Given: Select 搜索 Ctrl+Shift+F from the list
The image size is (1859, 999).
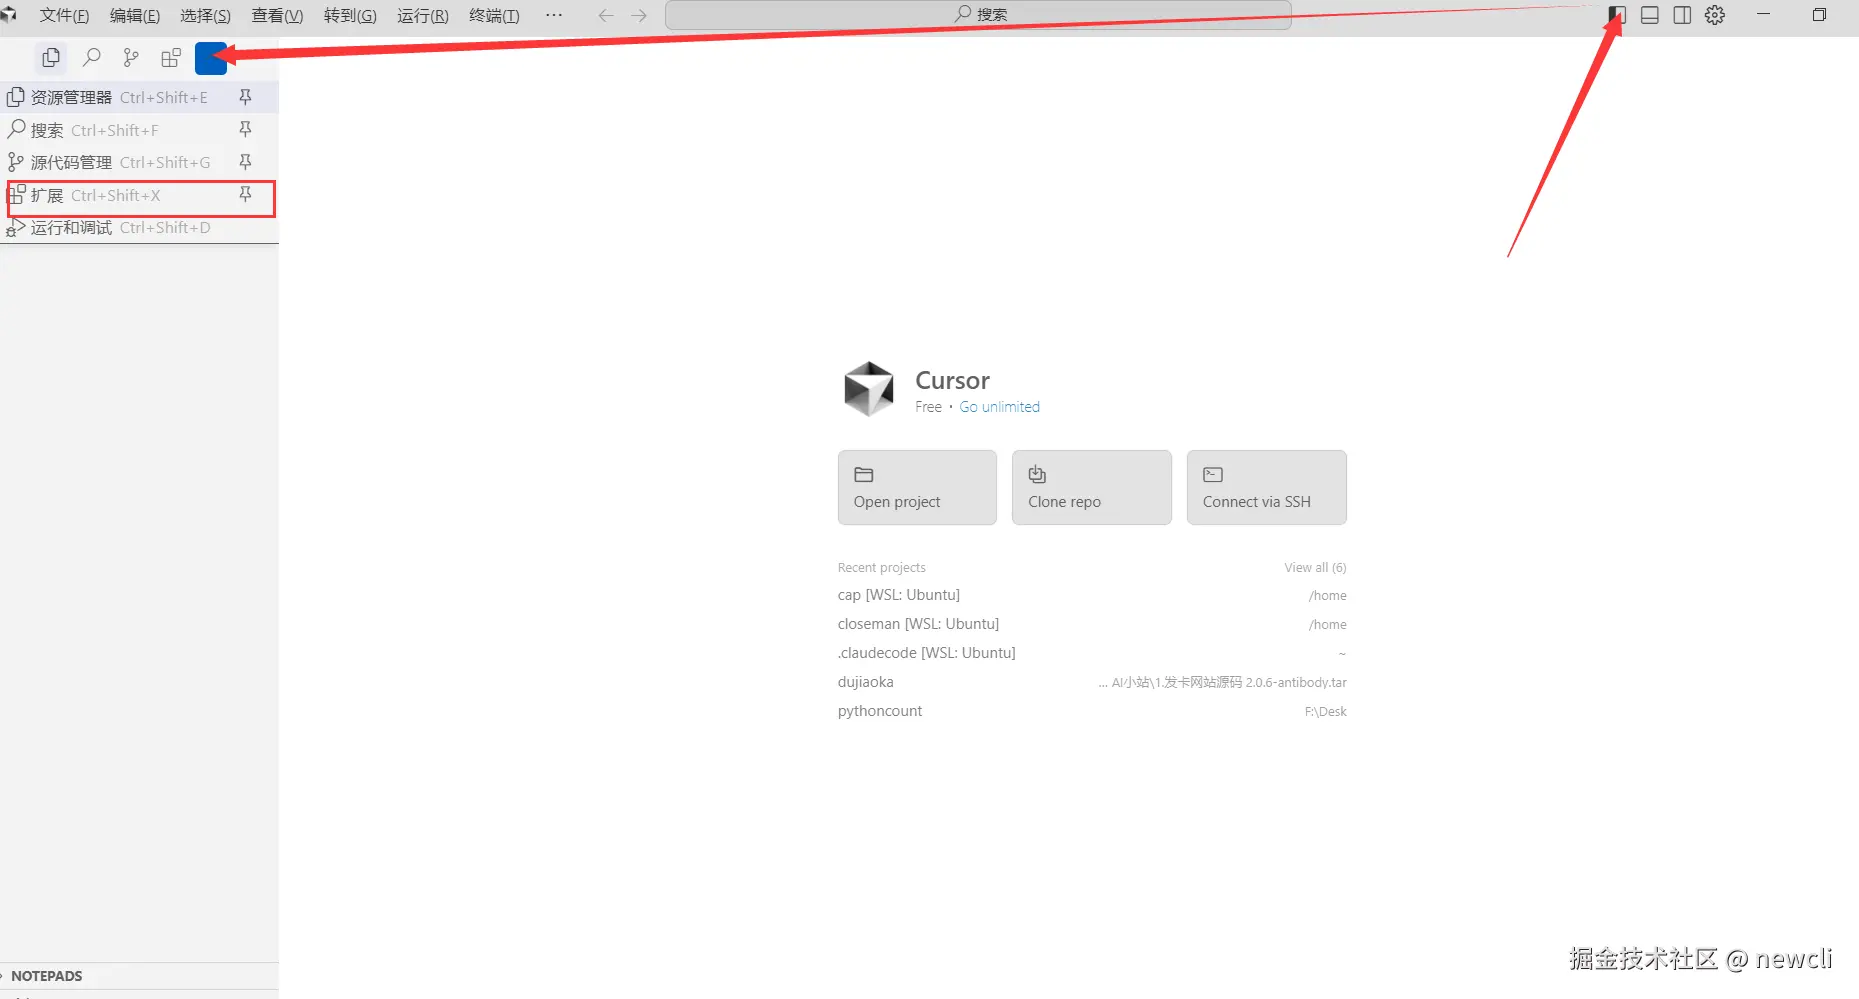Looking at the screenshot, I should pos(139,130).
